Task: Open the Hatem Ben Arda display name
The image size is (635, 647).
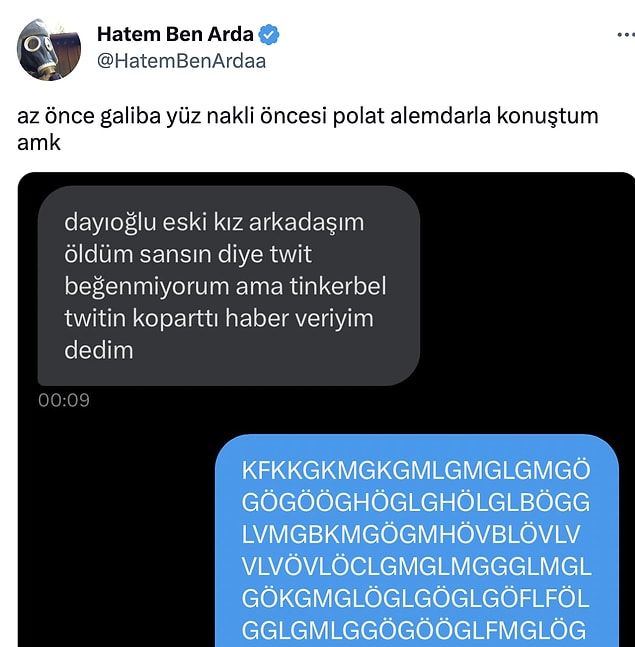Action: [175, 34]
